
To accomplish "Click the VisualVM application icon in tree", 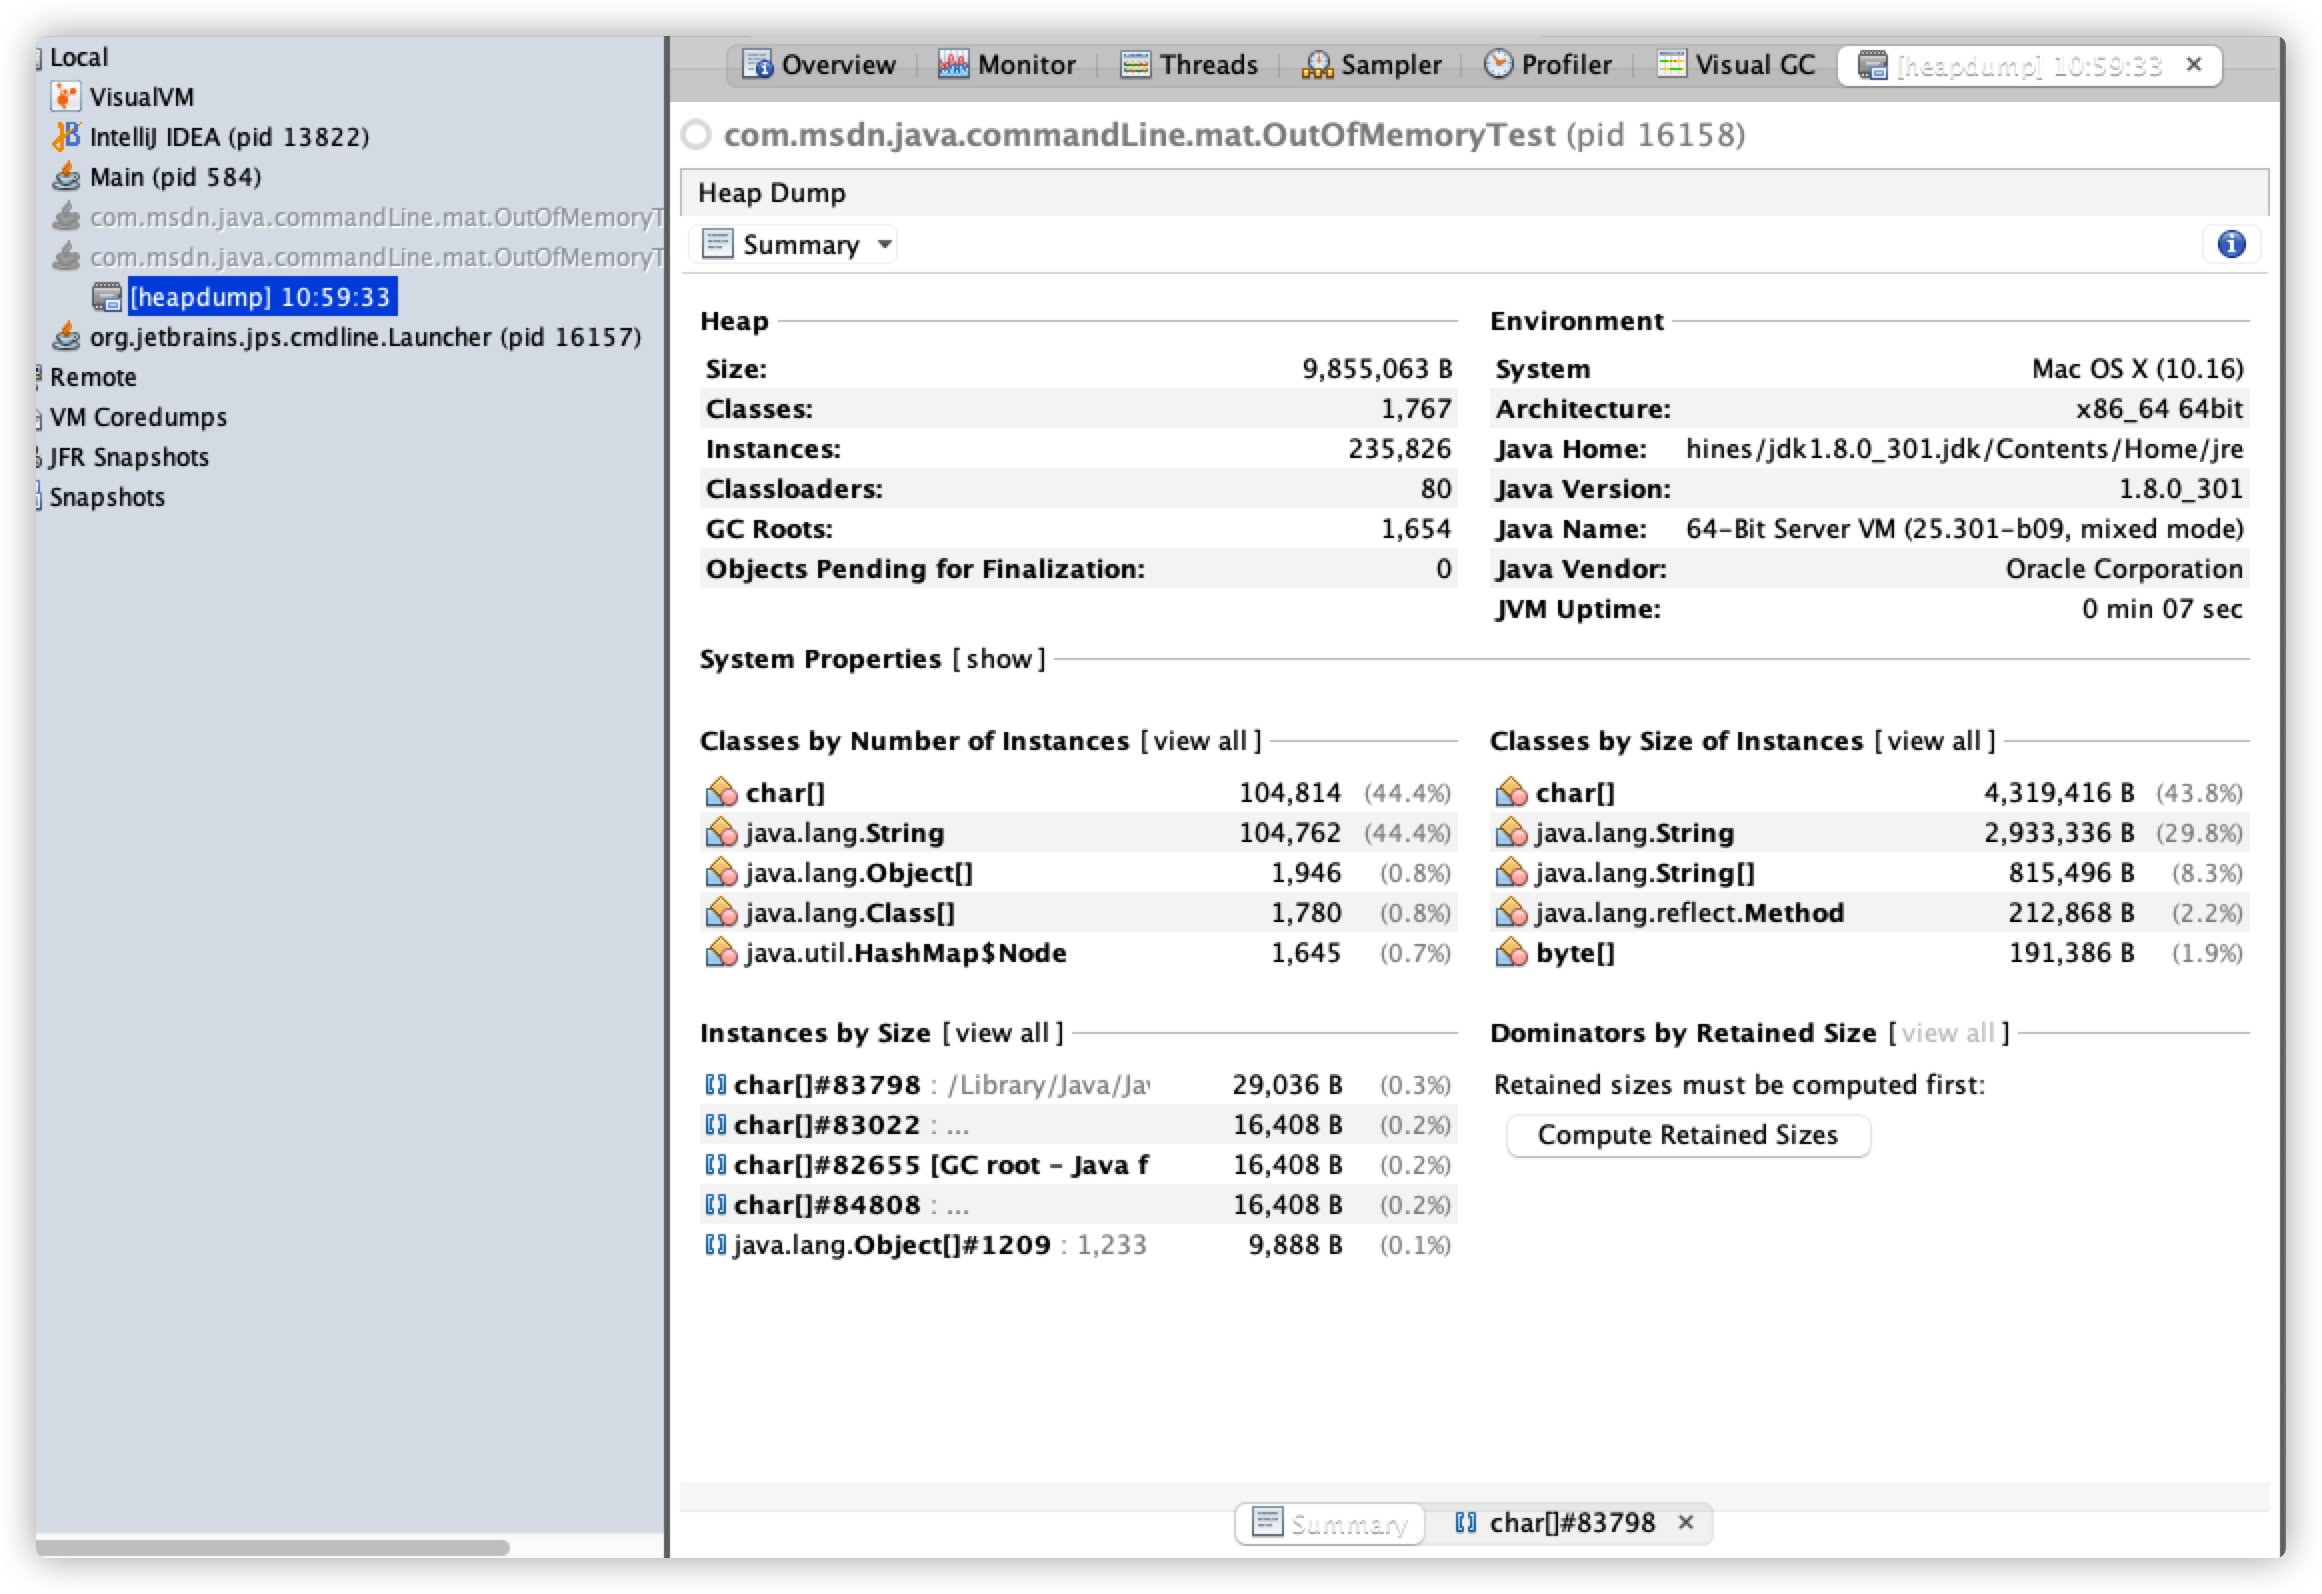I will (66, 97).
